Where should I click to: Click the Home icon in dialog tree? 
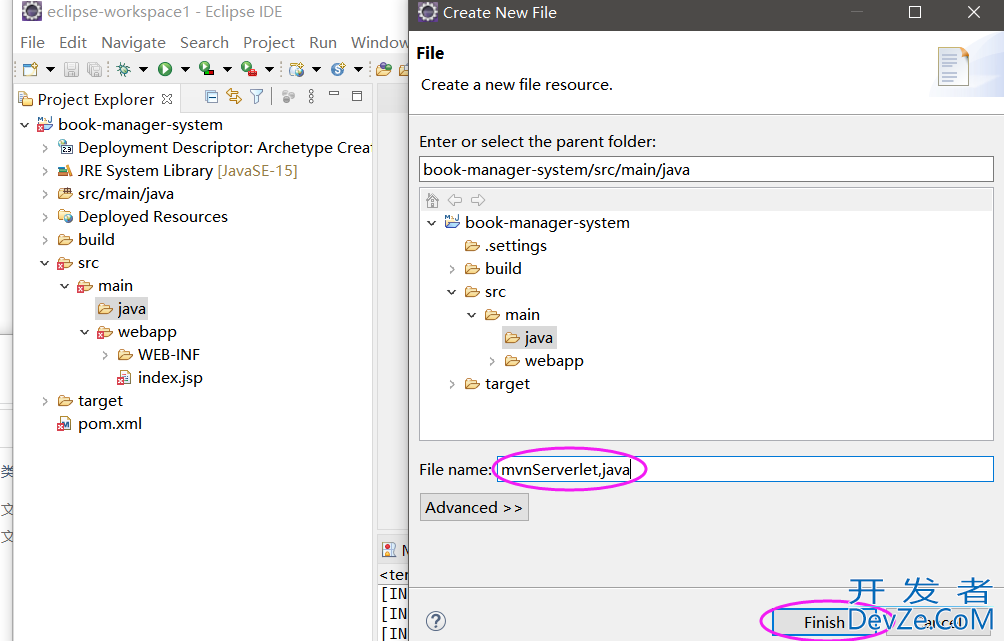tap(432, 200)
